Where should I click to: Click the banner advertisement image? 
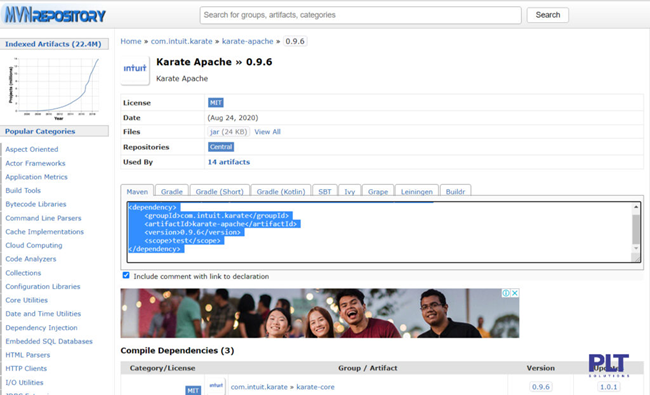[x=320, y=313]
